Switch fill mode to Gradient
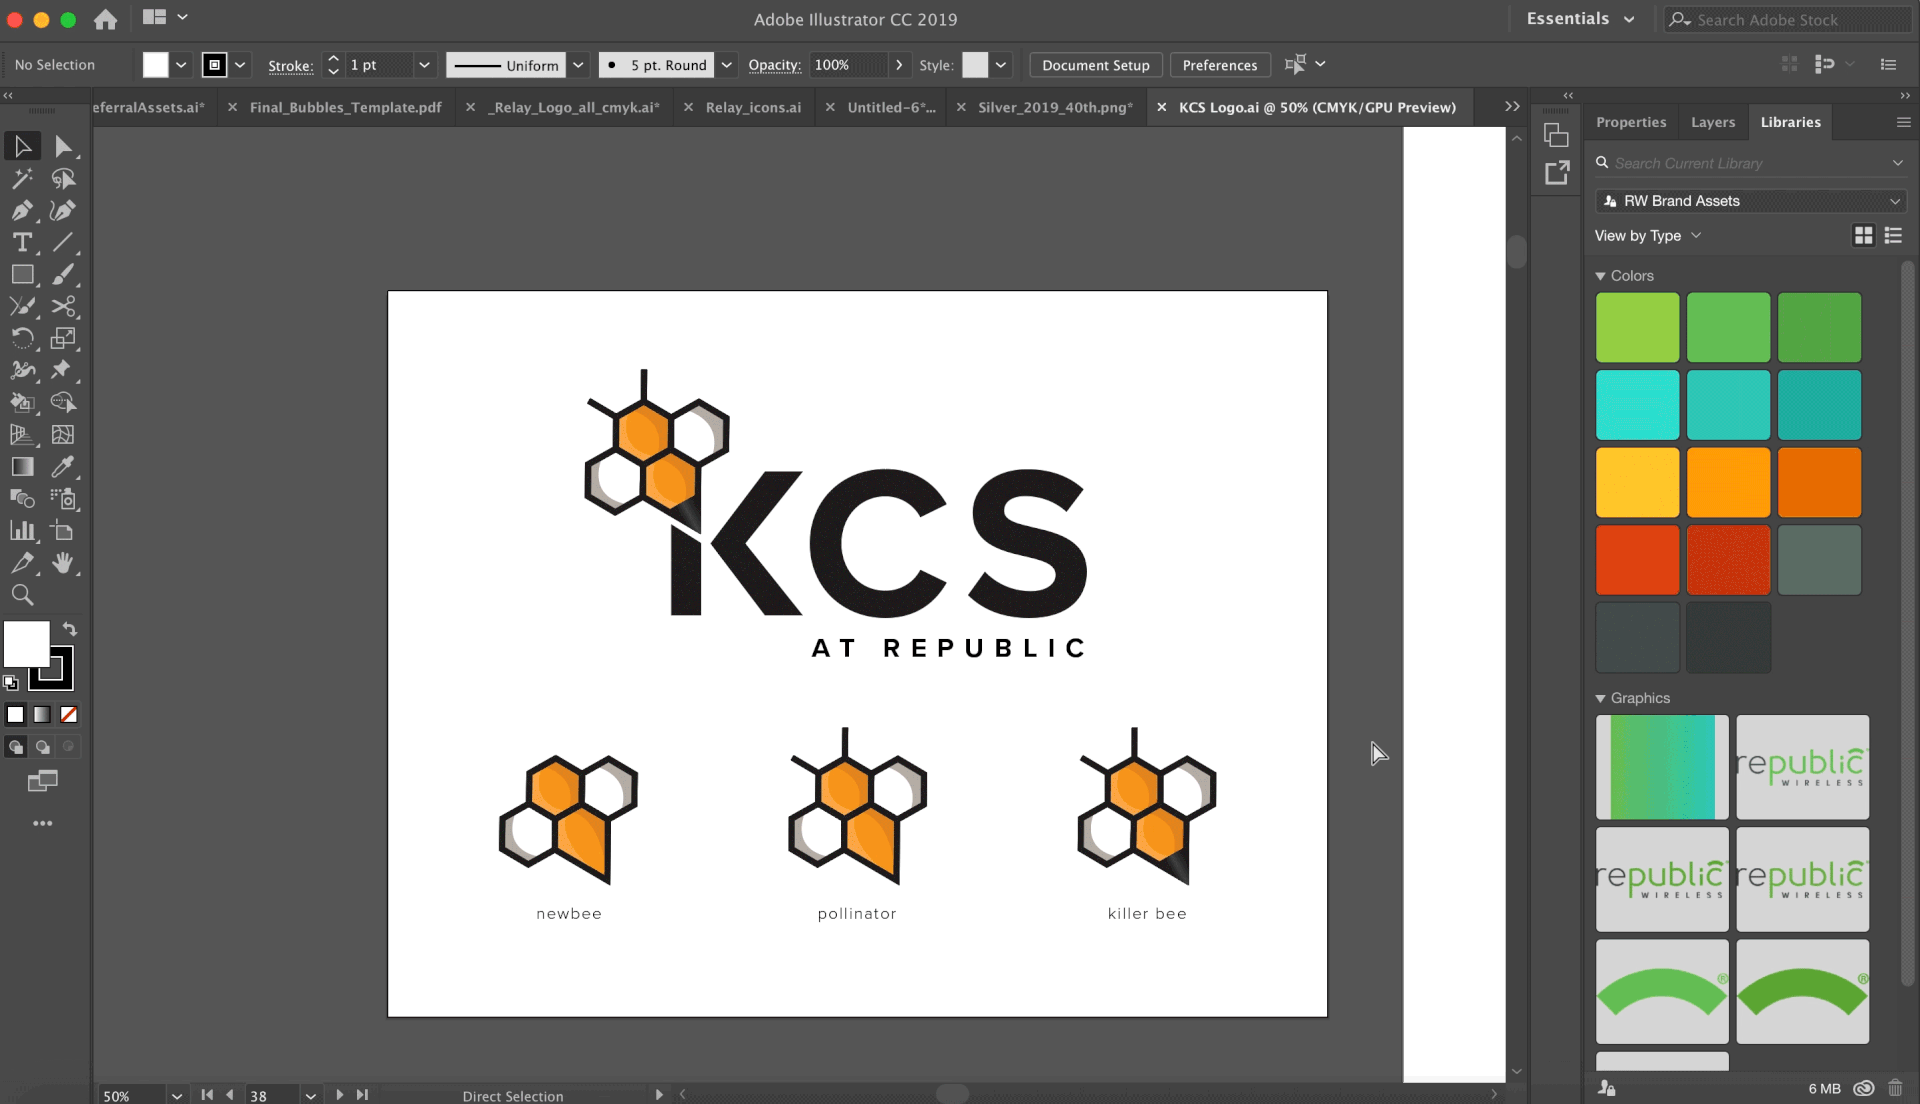This screenshot has width=1920, height=1104. 42,714
